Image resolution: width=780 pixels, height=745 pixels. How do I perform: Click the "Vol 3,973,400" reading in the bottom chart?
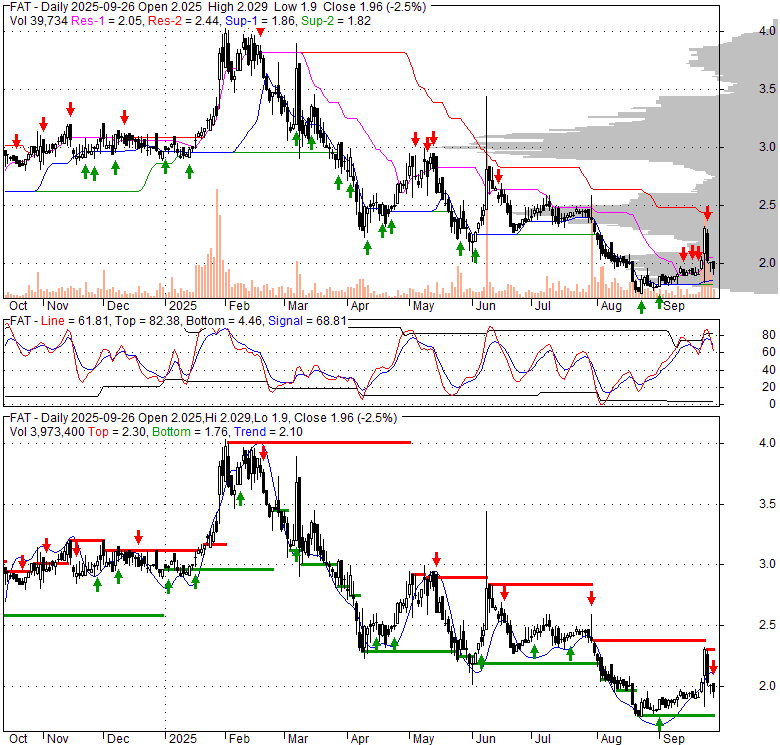(x=47, y=432)
